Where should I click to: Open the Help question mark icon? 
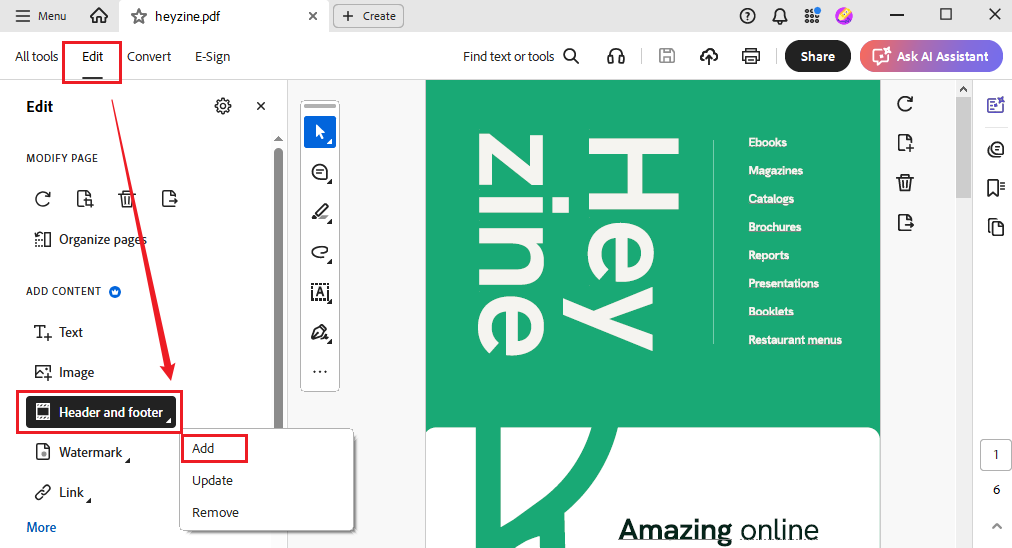tap(747, 16)
